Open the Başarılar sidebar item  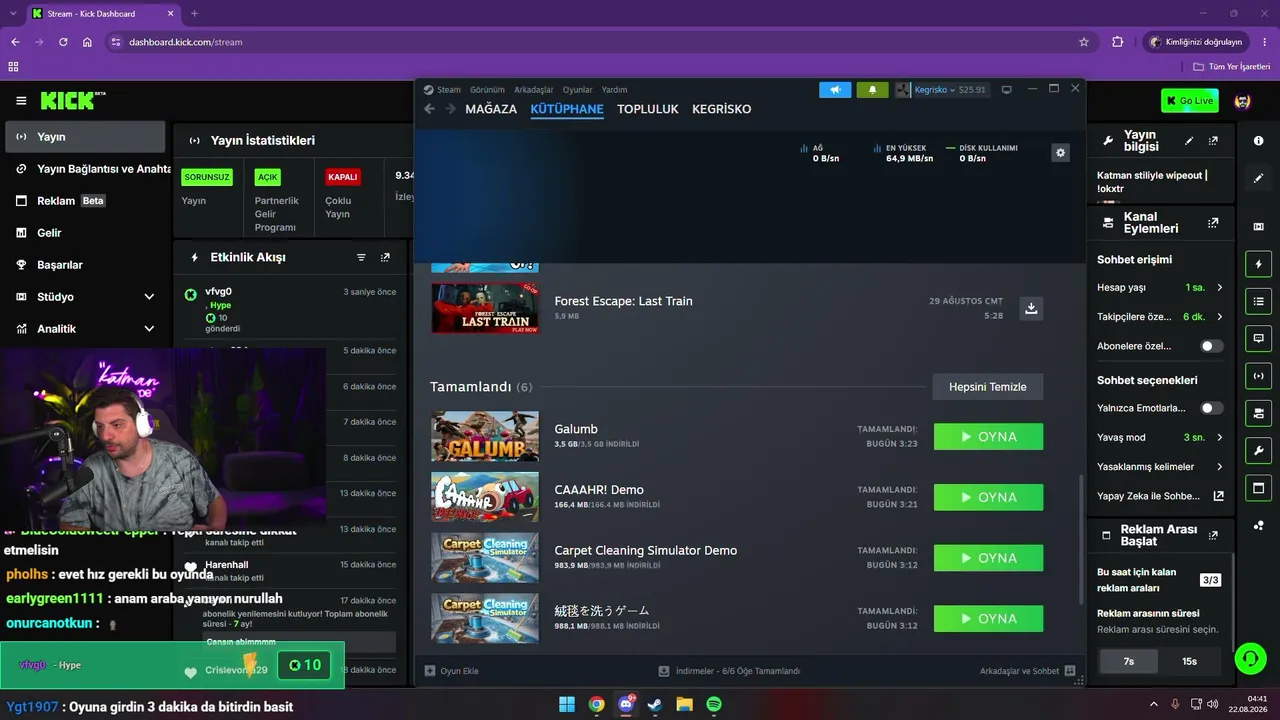click(x=85, y=265)
